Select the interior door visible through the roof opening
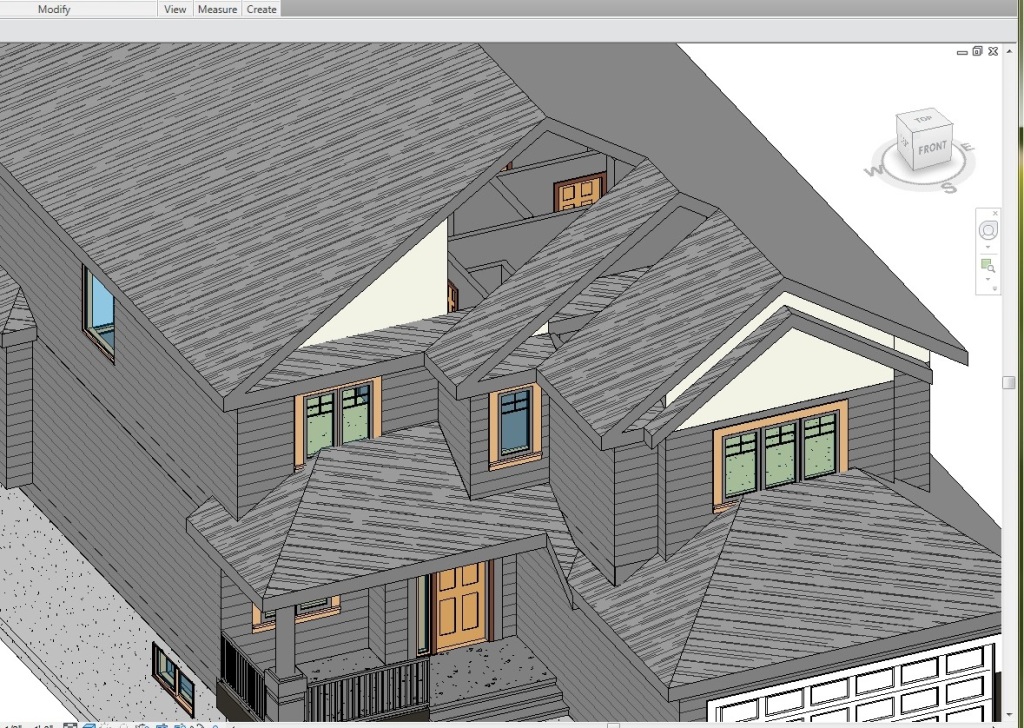 (x=580, y=191)
